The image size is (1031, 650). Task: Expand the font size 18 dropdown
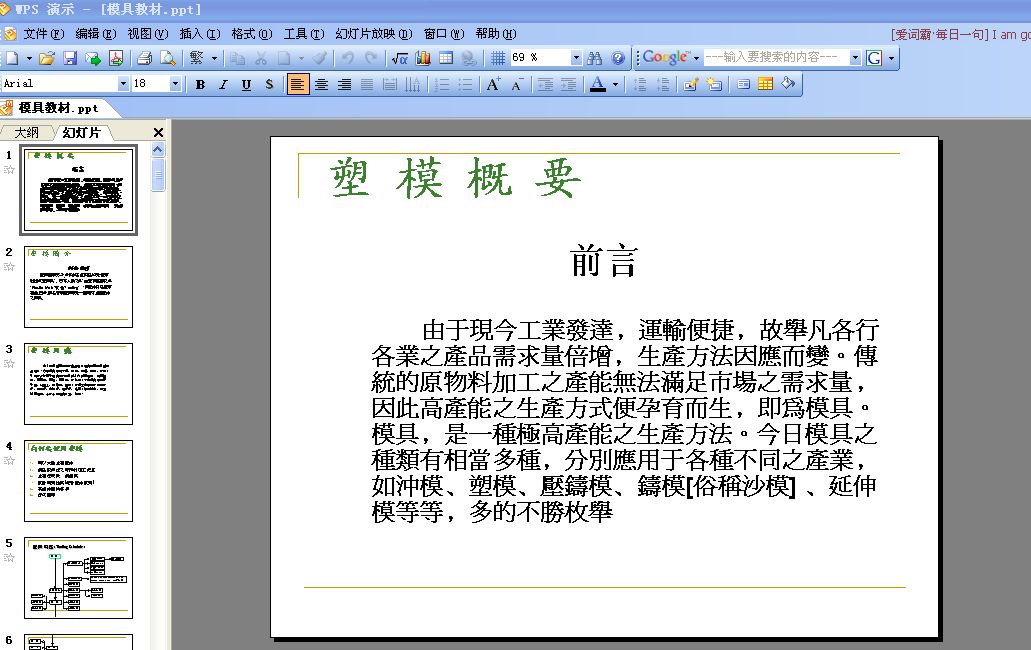click(x=175, y=84)
